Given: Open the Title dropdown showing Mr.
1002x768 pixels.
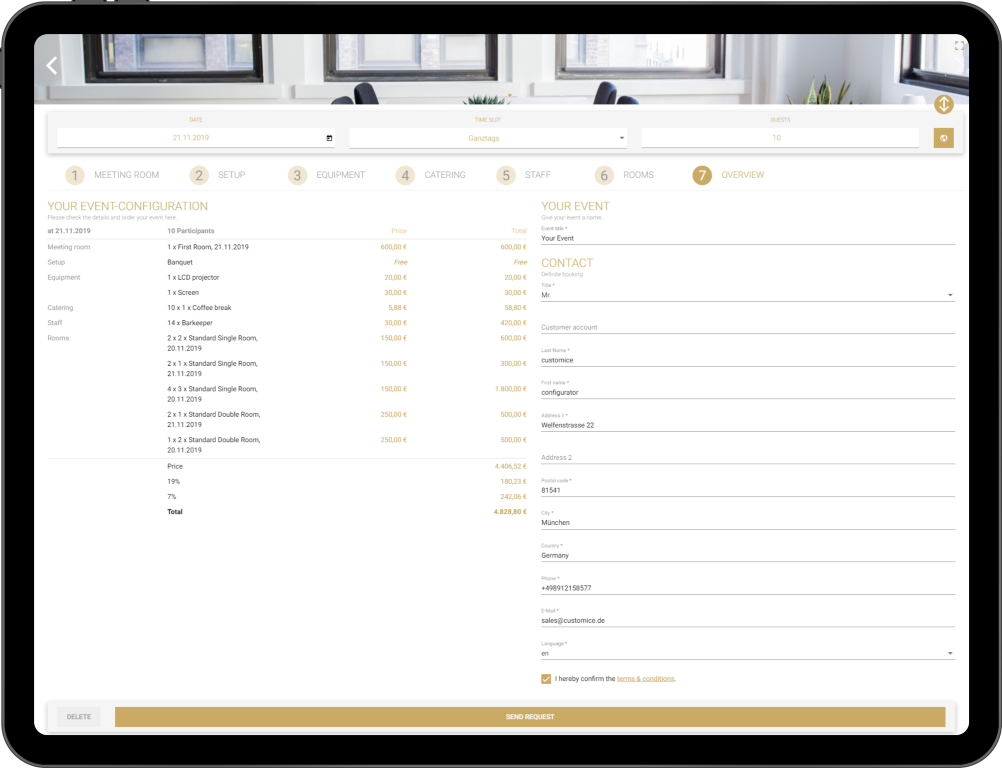Looking at the screenshot, I should pyautogui.click(x=748, y=295).
